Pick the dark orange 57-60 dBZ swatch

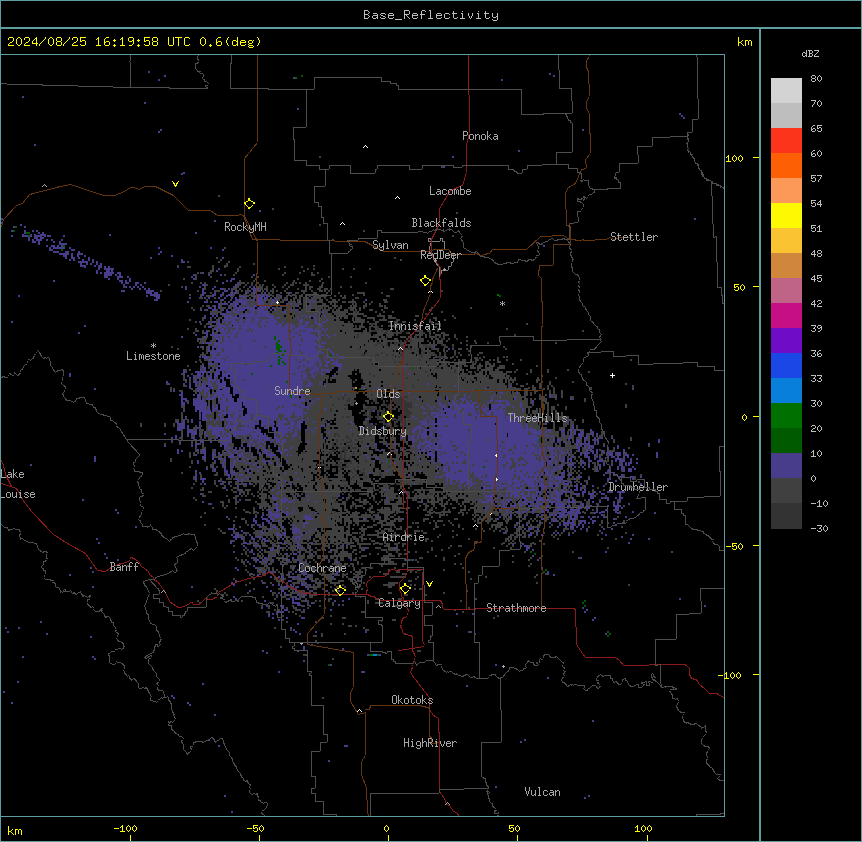click(786, 165)
